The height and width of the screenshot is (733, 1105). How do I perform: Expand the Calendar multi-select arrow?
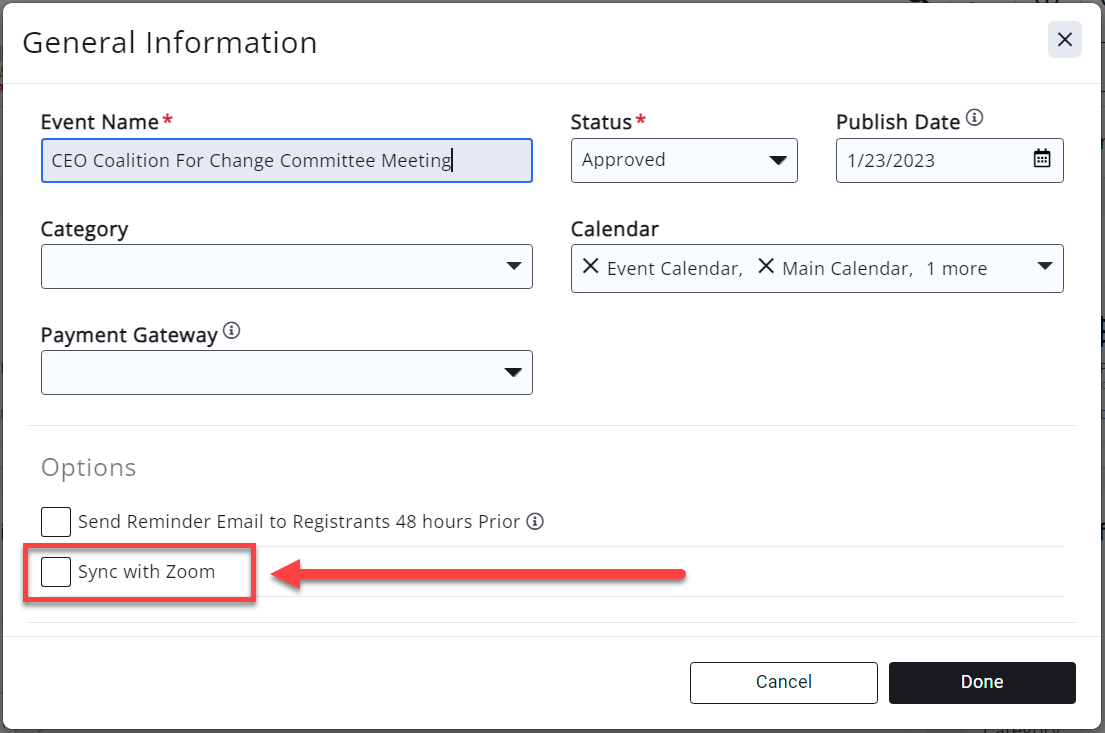tap(1044, 267)
